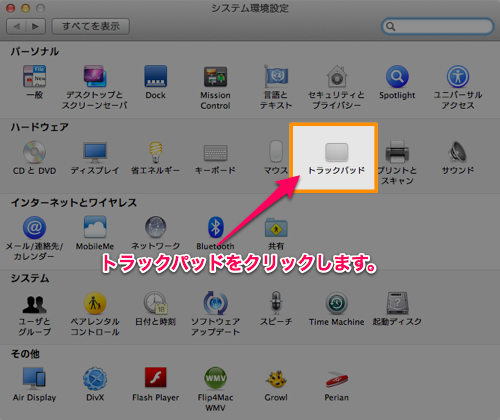Open ペアレンタルコントロール preferences
This screenshot has height=420, width=500.
coord(95,303)
